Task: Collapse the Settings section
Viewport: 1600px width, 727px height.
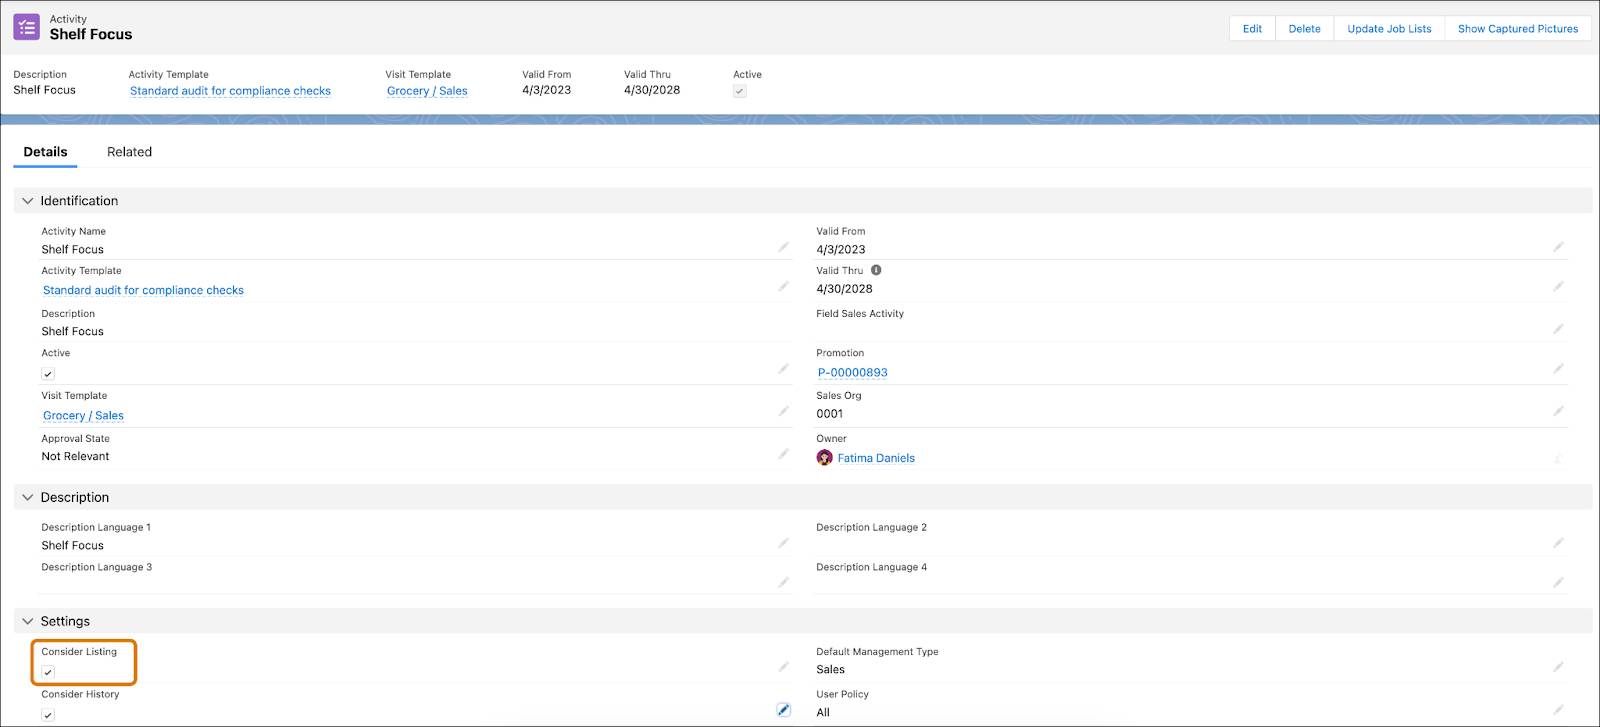Action: click(28, 621)
